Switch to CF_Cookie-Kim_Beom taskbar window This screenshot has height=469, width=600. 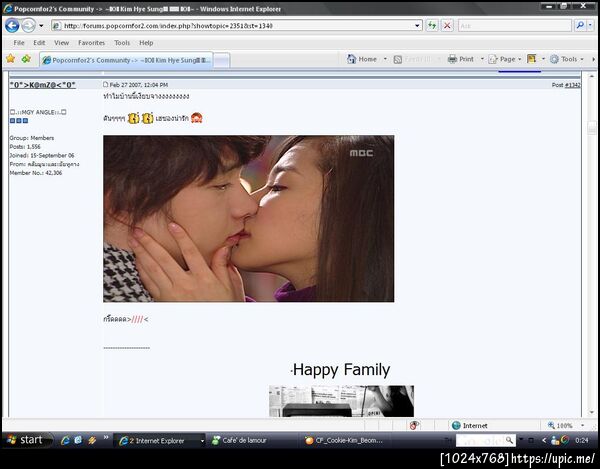pos(346,440)
